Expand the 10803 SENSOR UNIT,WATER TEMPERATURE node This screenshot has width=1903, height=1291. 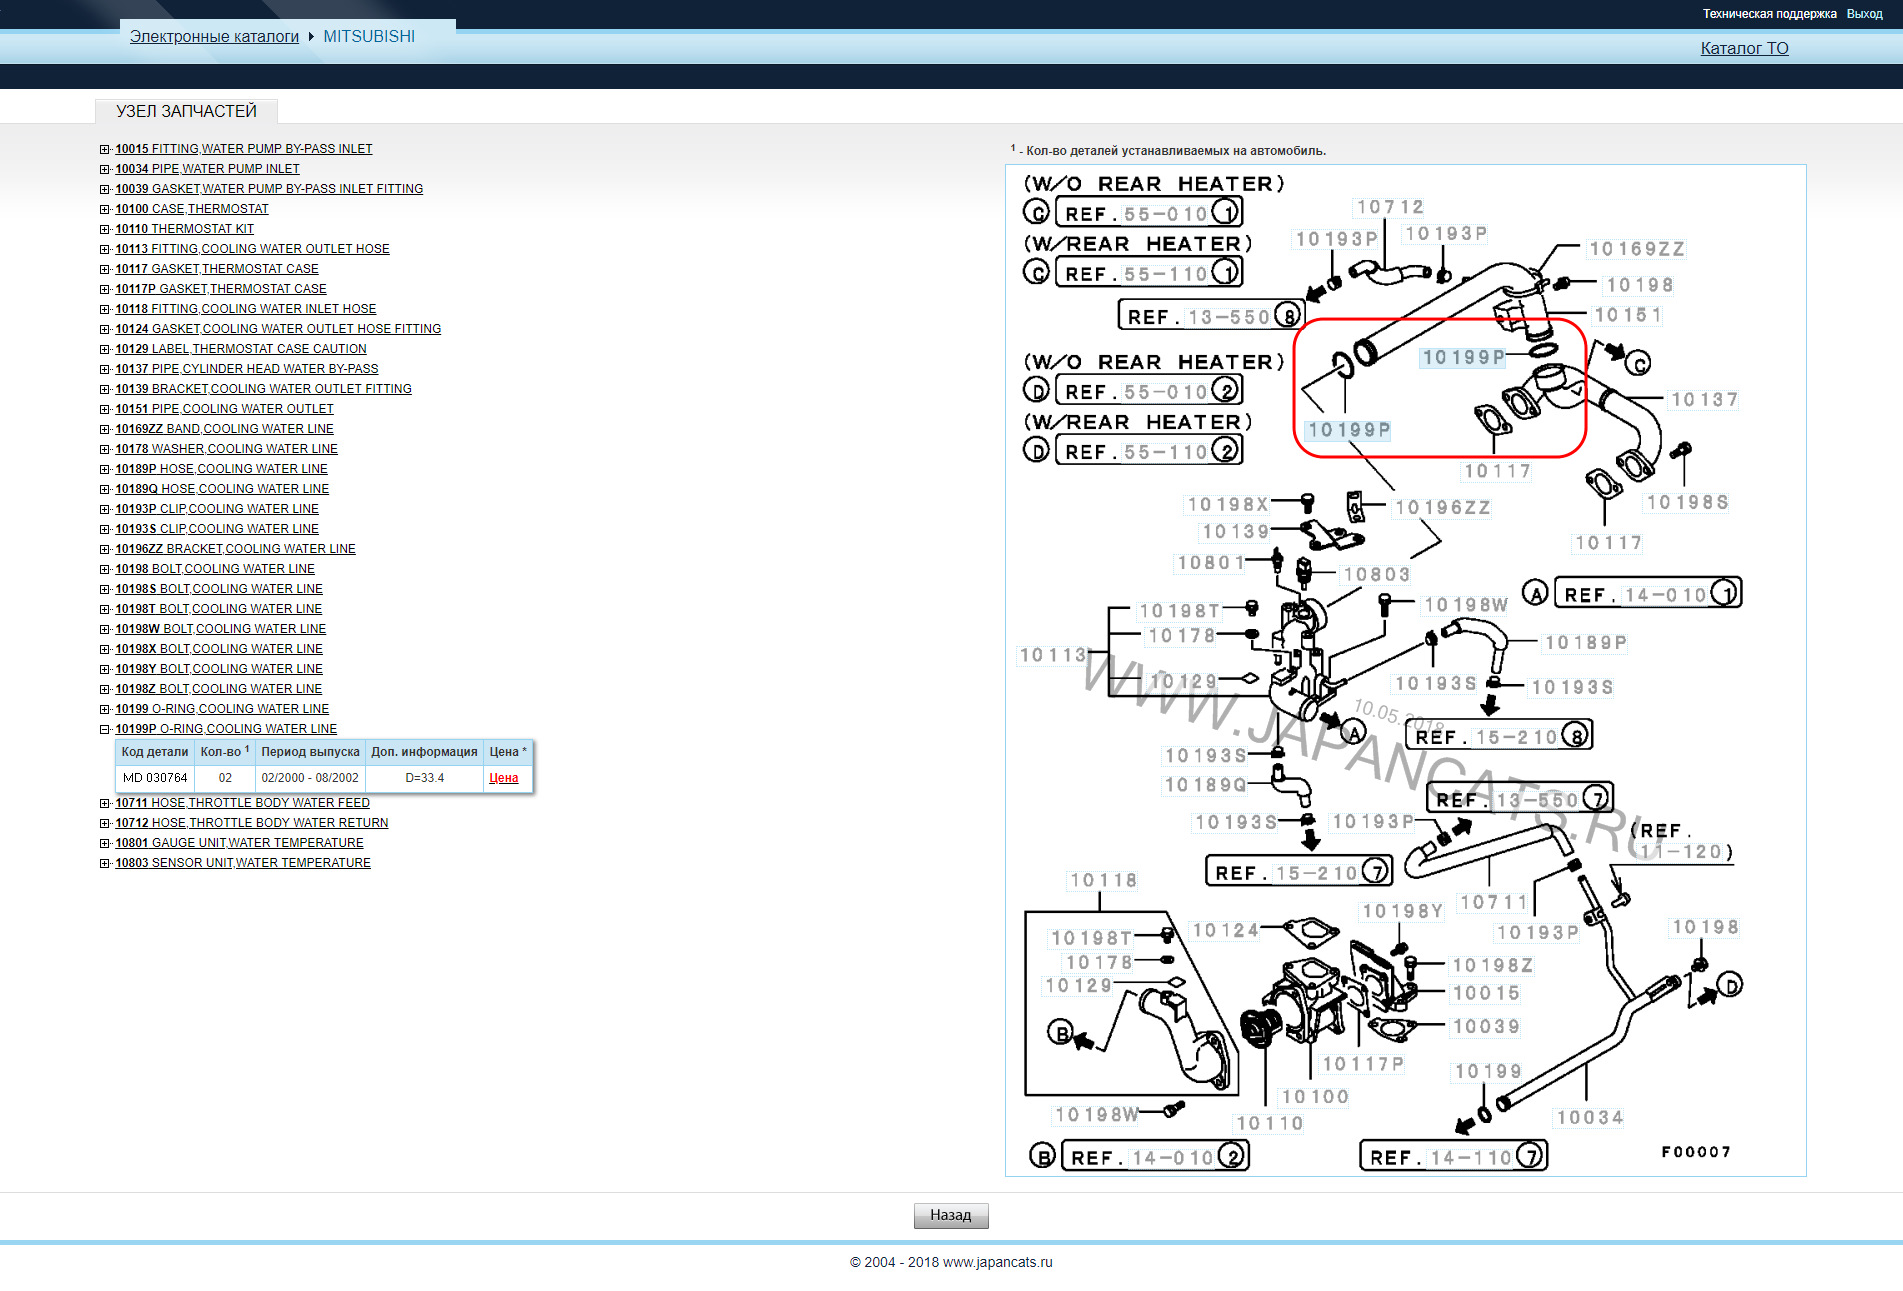105,863
